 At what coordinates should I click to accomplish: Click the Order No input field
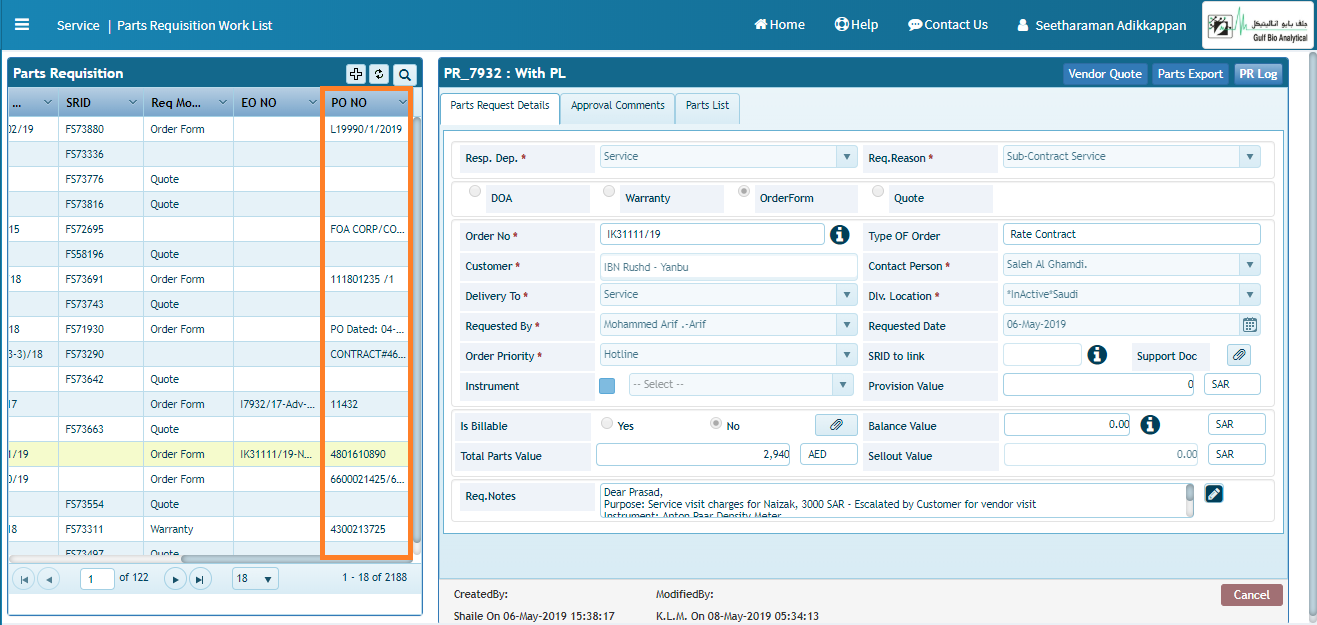pos(712,234)
